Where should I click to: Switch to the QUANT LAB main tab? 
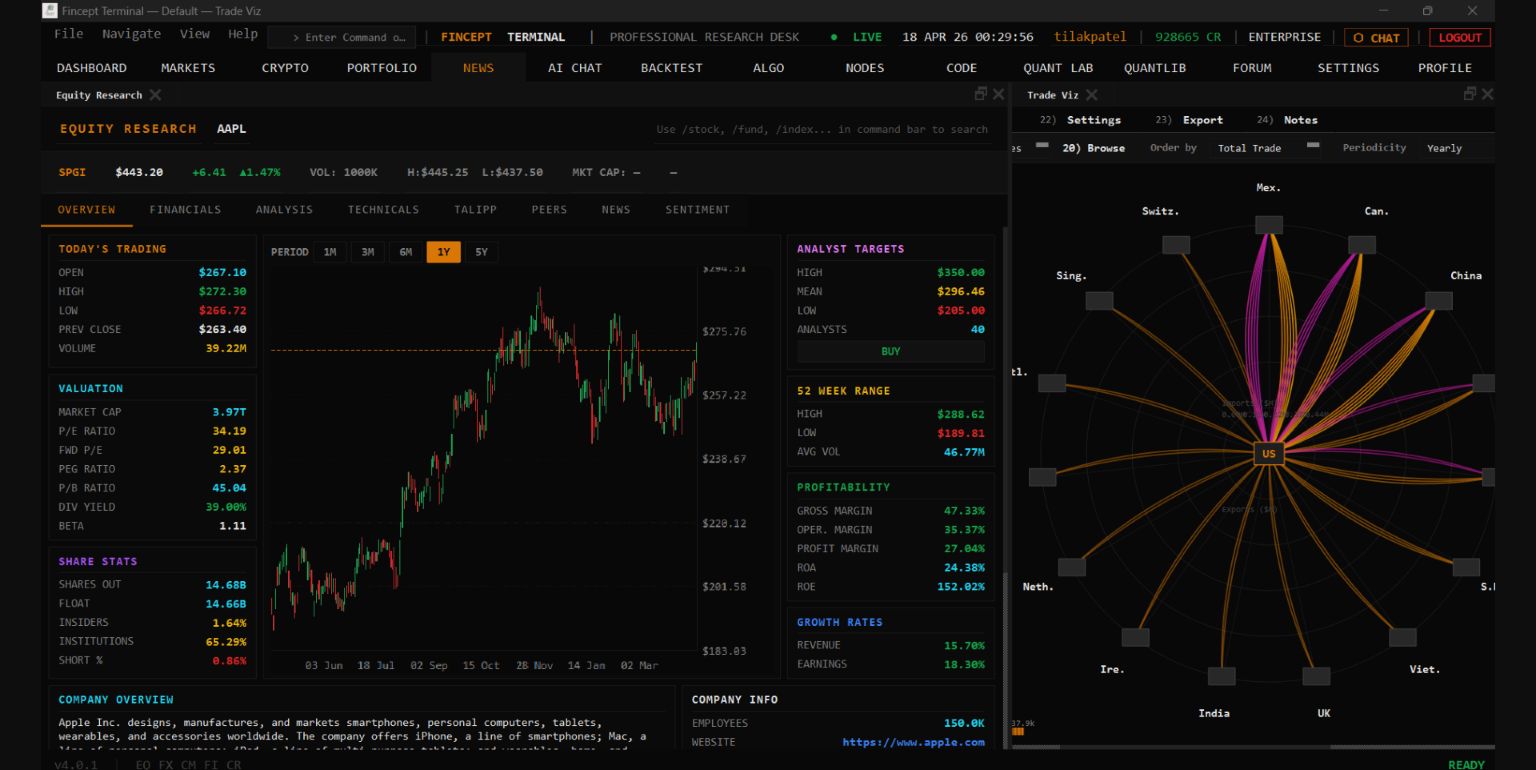(x=1058, y=68)
